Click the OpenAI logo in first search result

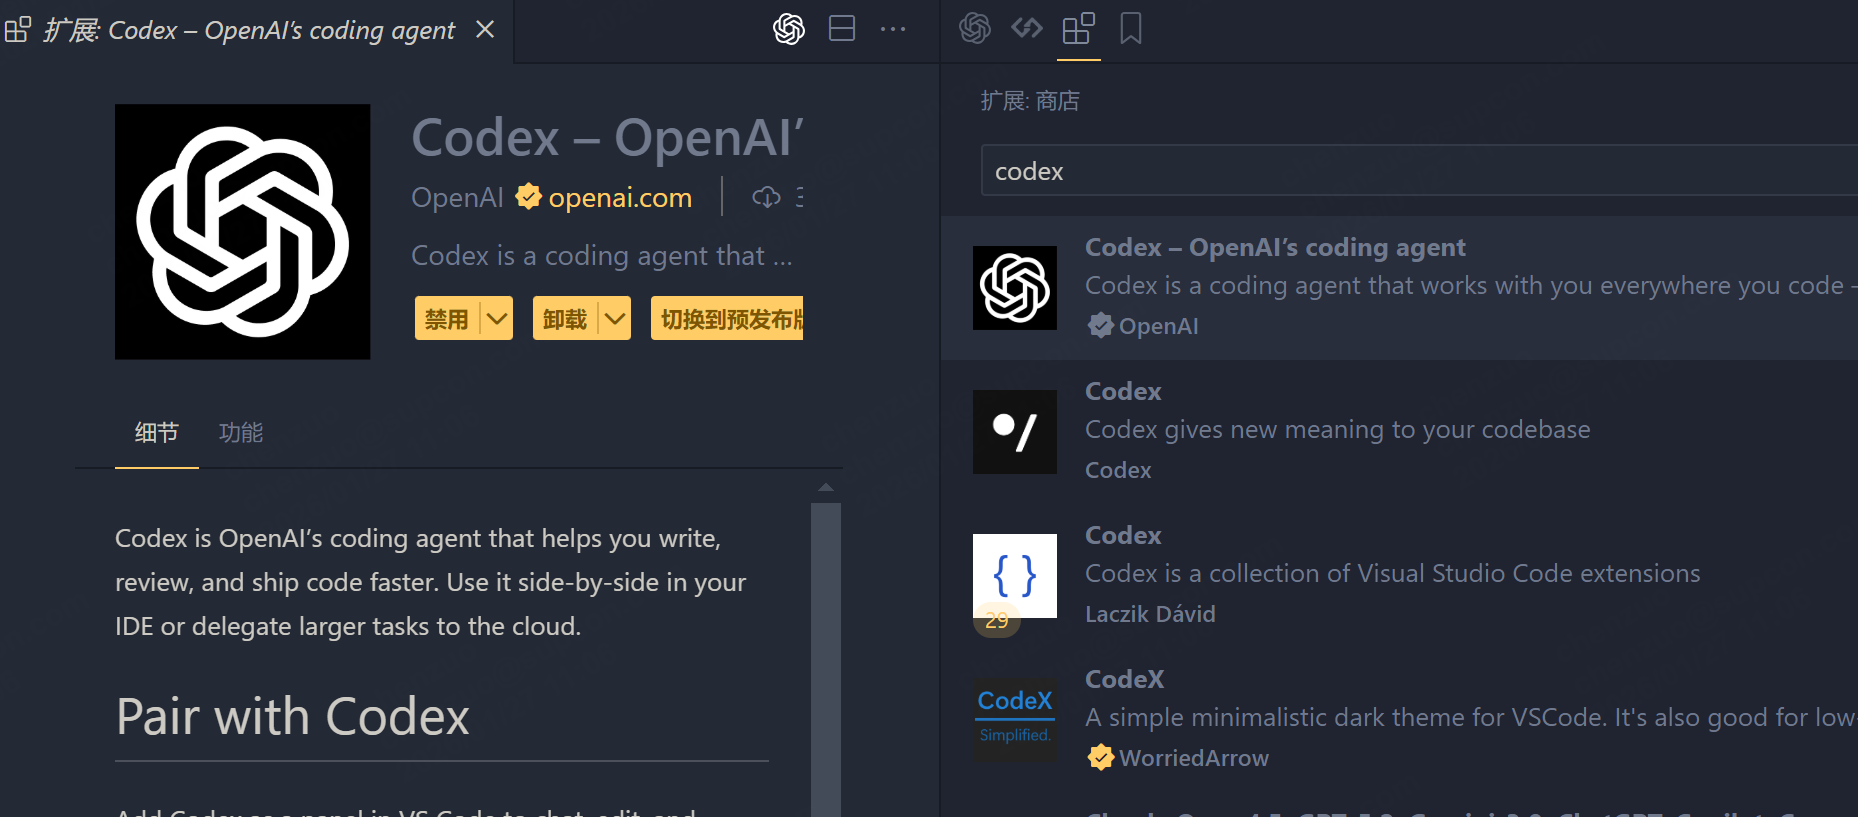point(1015,288)
